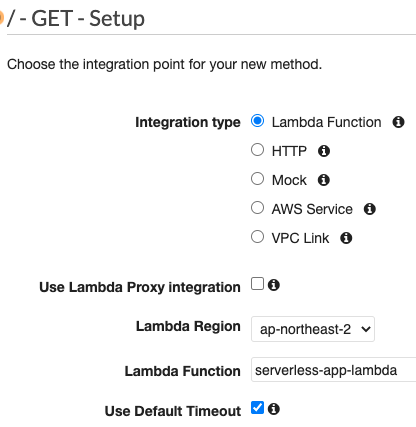
Task: Open the Lambda Region dropdown
Action: 313,329
